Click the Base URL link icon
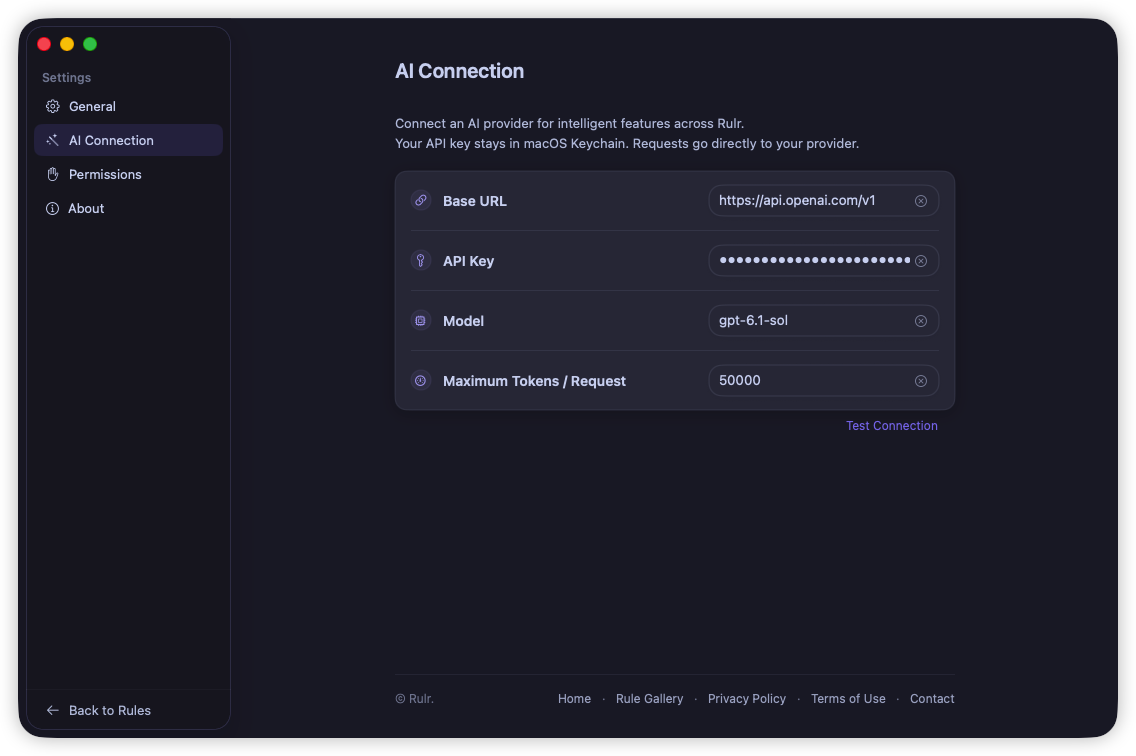Image resolution: width=1136 pixels, height=756 pixels. point(421,200)
